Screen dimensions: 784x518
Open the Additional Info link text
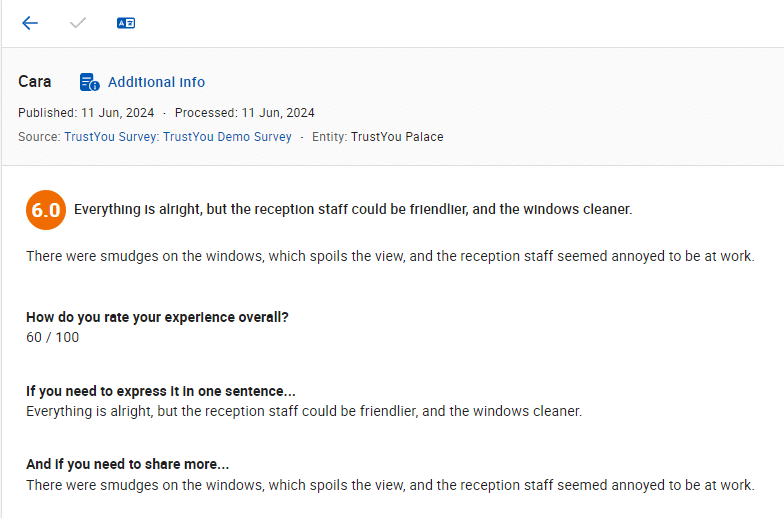point(156,82)
